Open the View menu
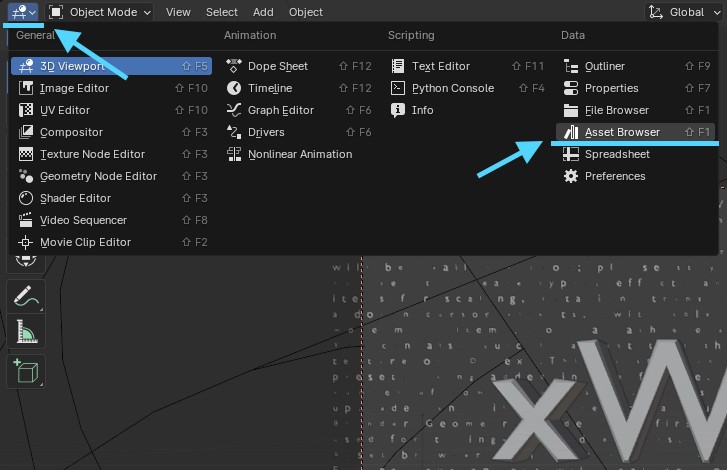This screenshot has height=470, width=727. click(x=178, y=12)
